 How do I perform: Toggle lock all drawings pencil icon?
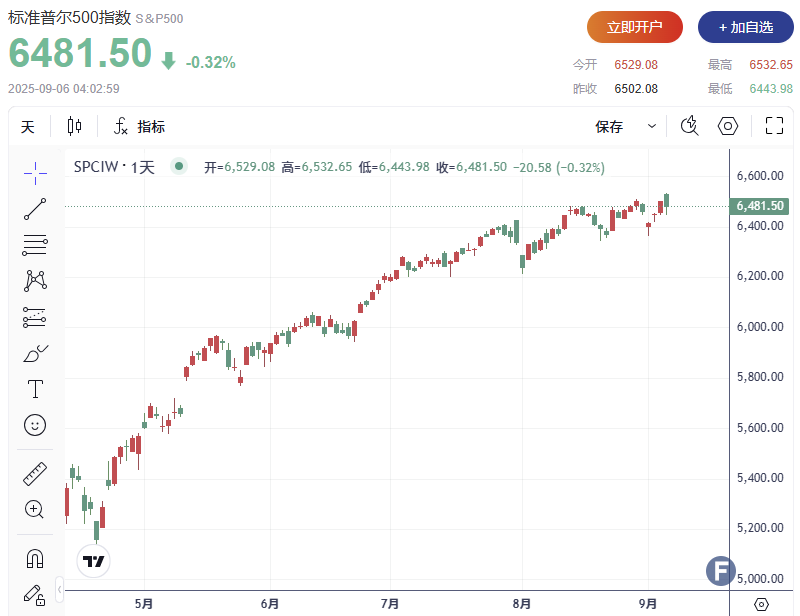(35, 595)
